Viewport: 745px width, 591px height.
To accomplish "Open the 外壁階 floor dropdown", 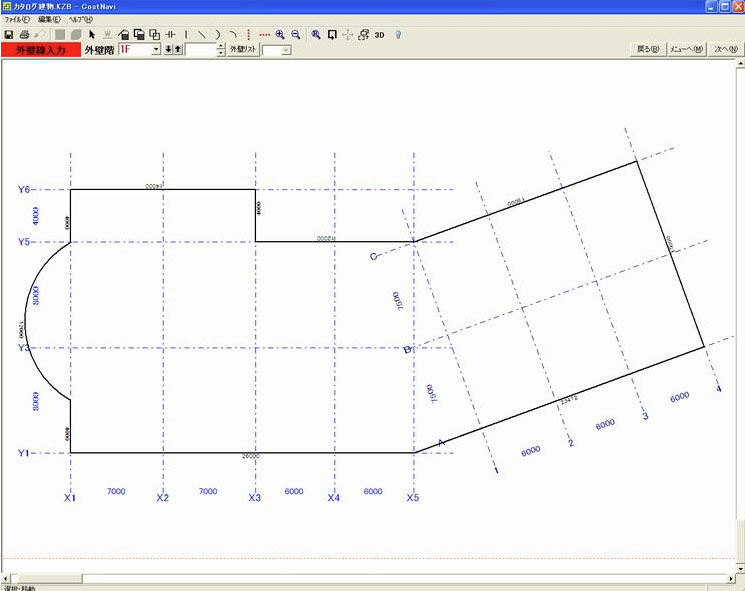I will [156, 49].
